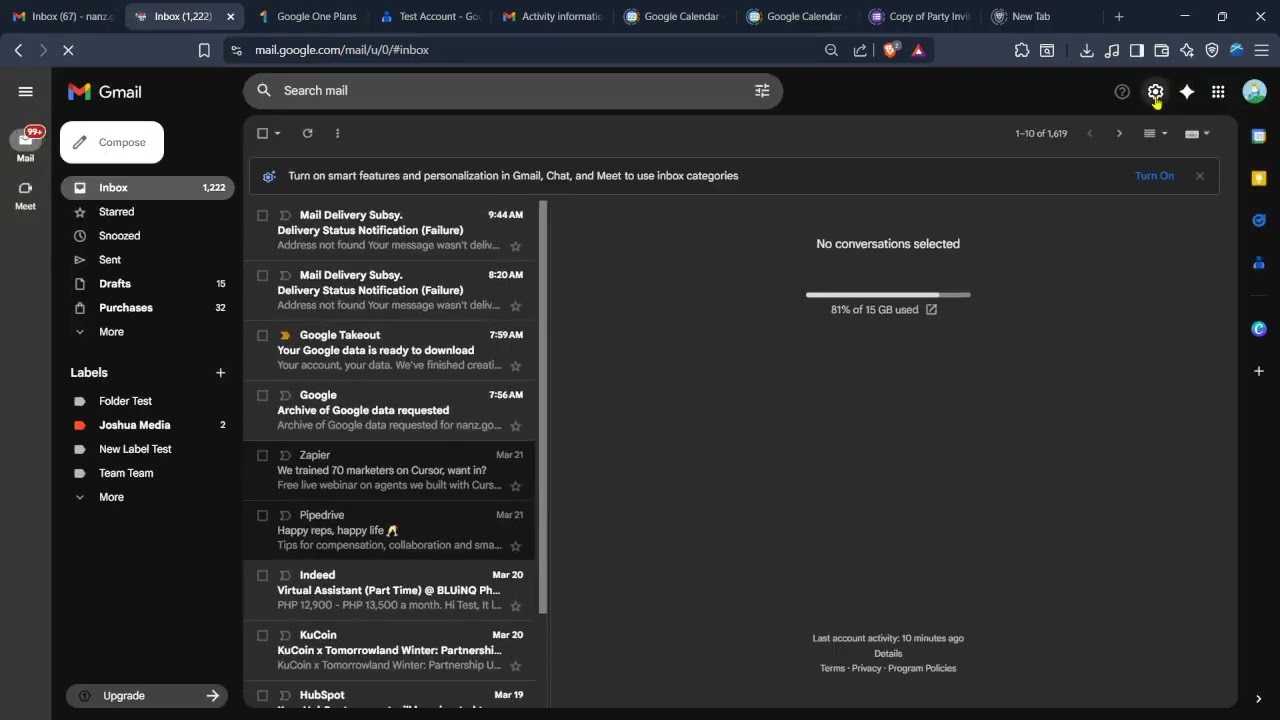The image size is (1280, 720).
Task: Select the 8:20 AM Mail Delivery Subsystem email checkbox
Action: 262,275
